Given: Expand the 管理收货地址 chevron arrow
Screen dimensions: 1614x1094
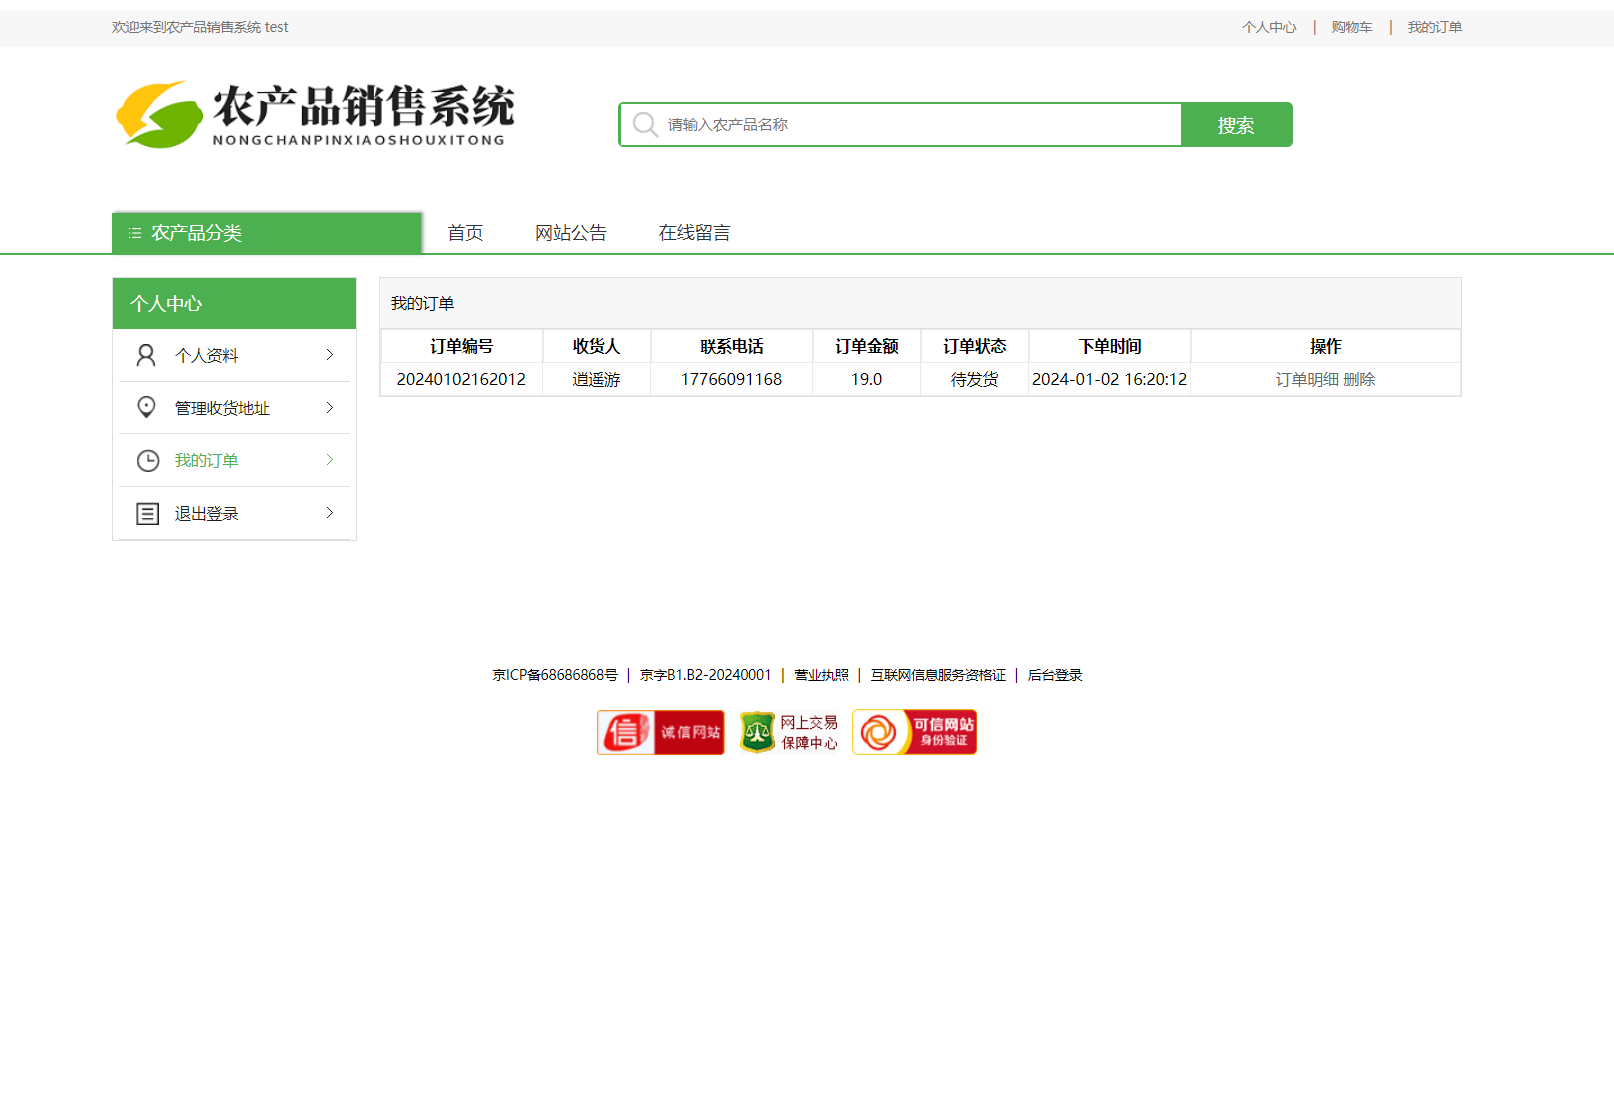Looking at the screenshot, I should (x=329, y=407).
